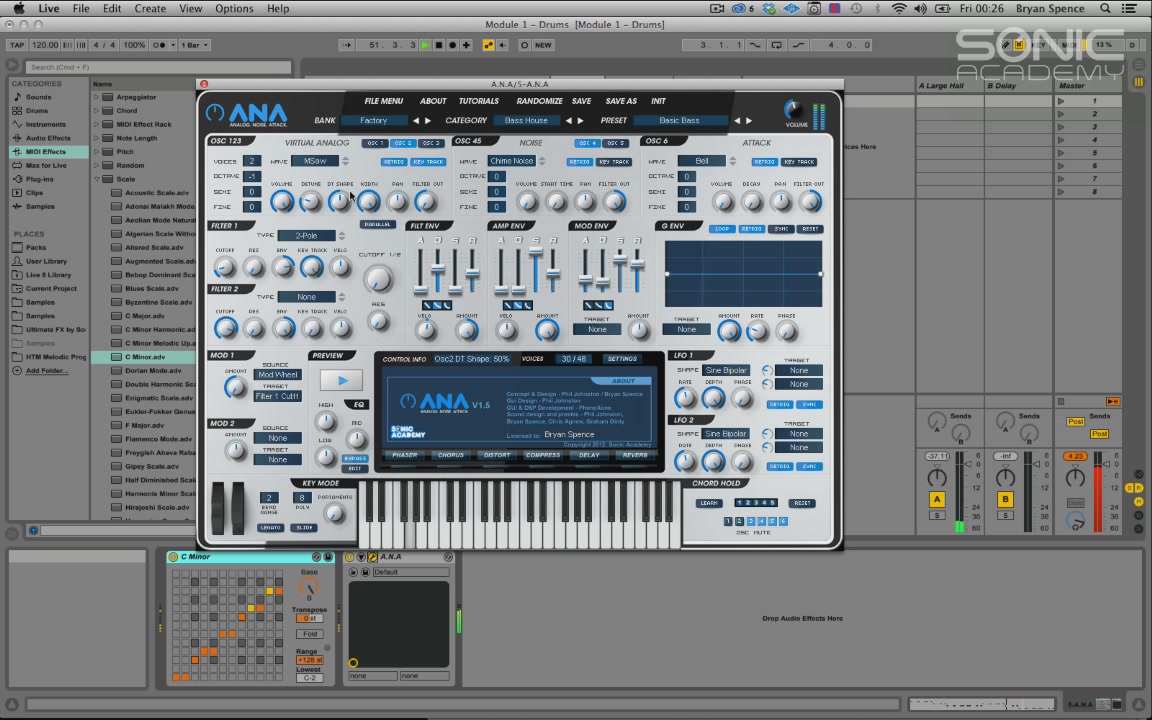Open Filter 1 type 2-Pole dropdown

[x=306, y=236]
